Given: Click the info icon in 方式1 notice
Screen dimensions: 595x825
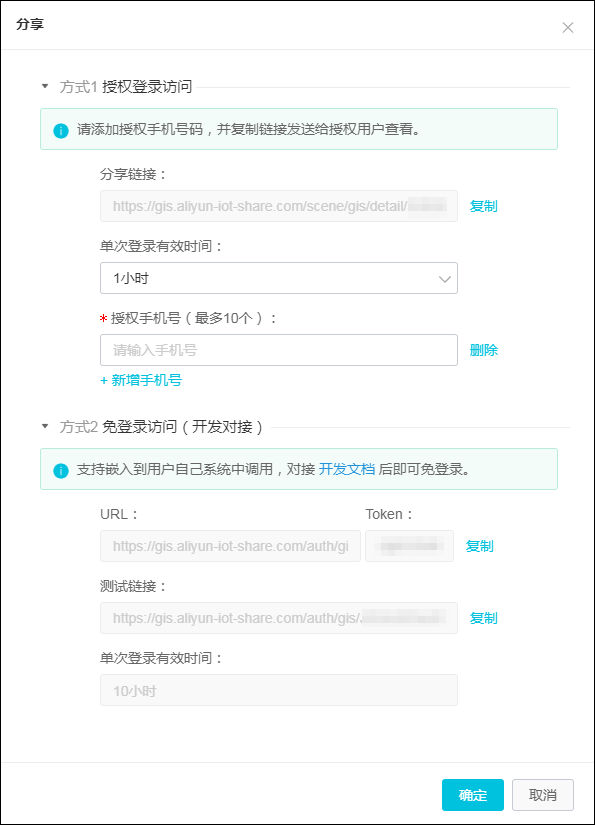Looking at the screenshot, I should point(61,130).
